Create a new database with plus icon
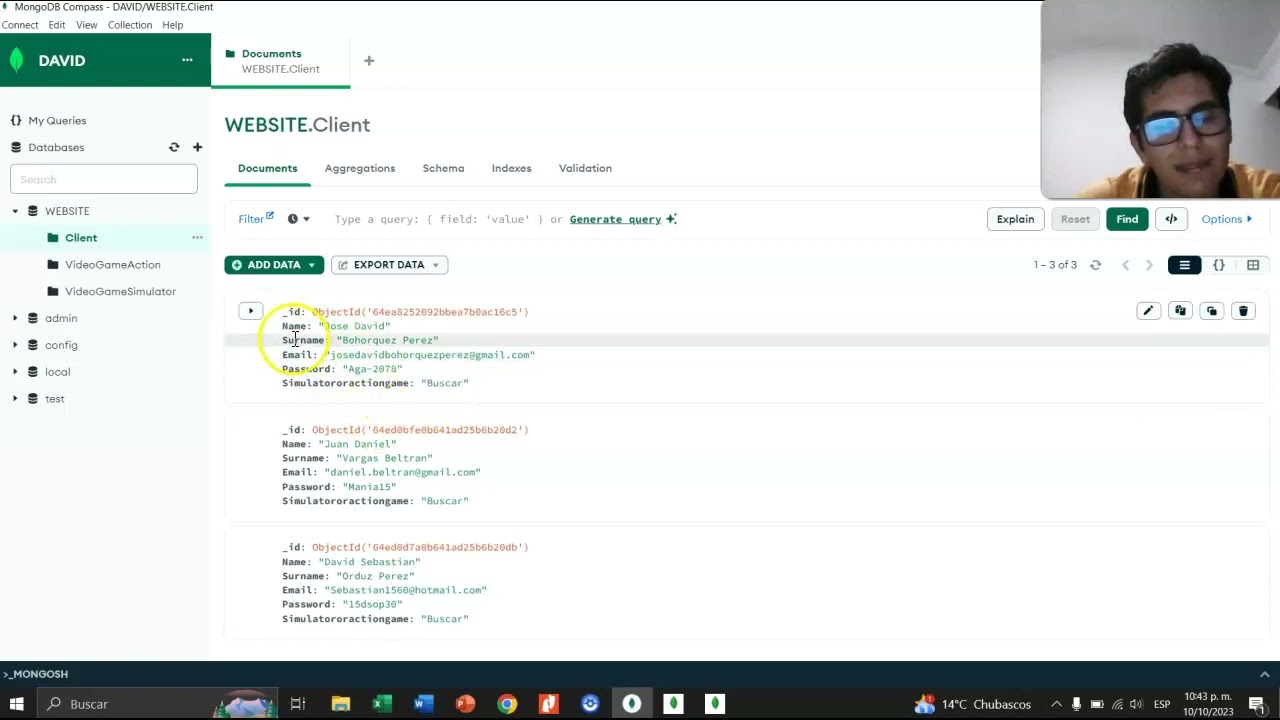The image size is (1280, 720). coord(197,147)
